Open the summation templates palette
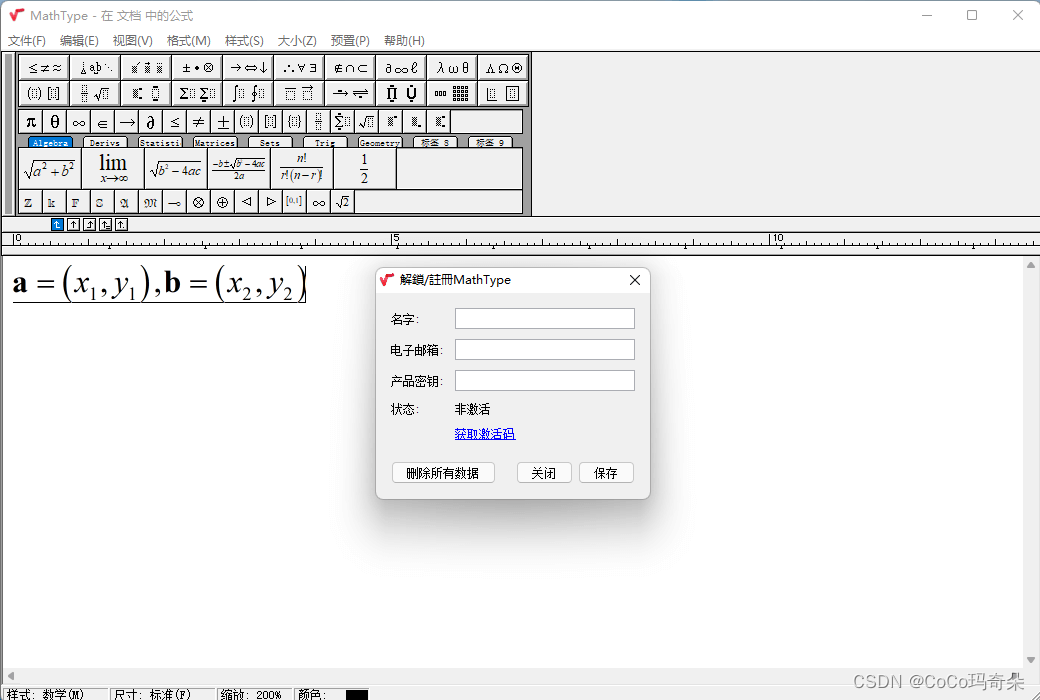 (x=198, y=94)
